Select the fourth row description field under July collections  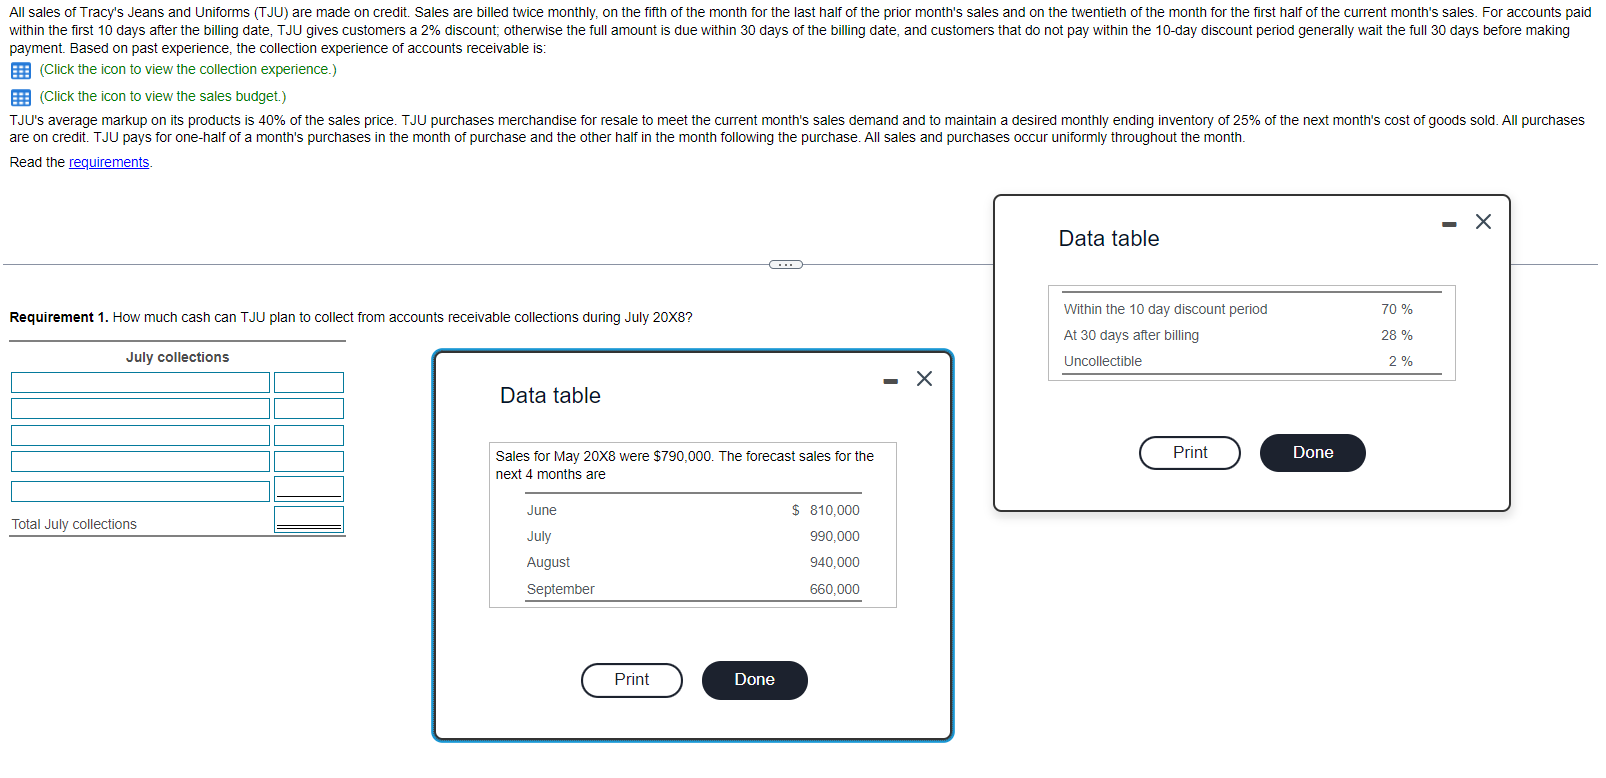[140, 462]
